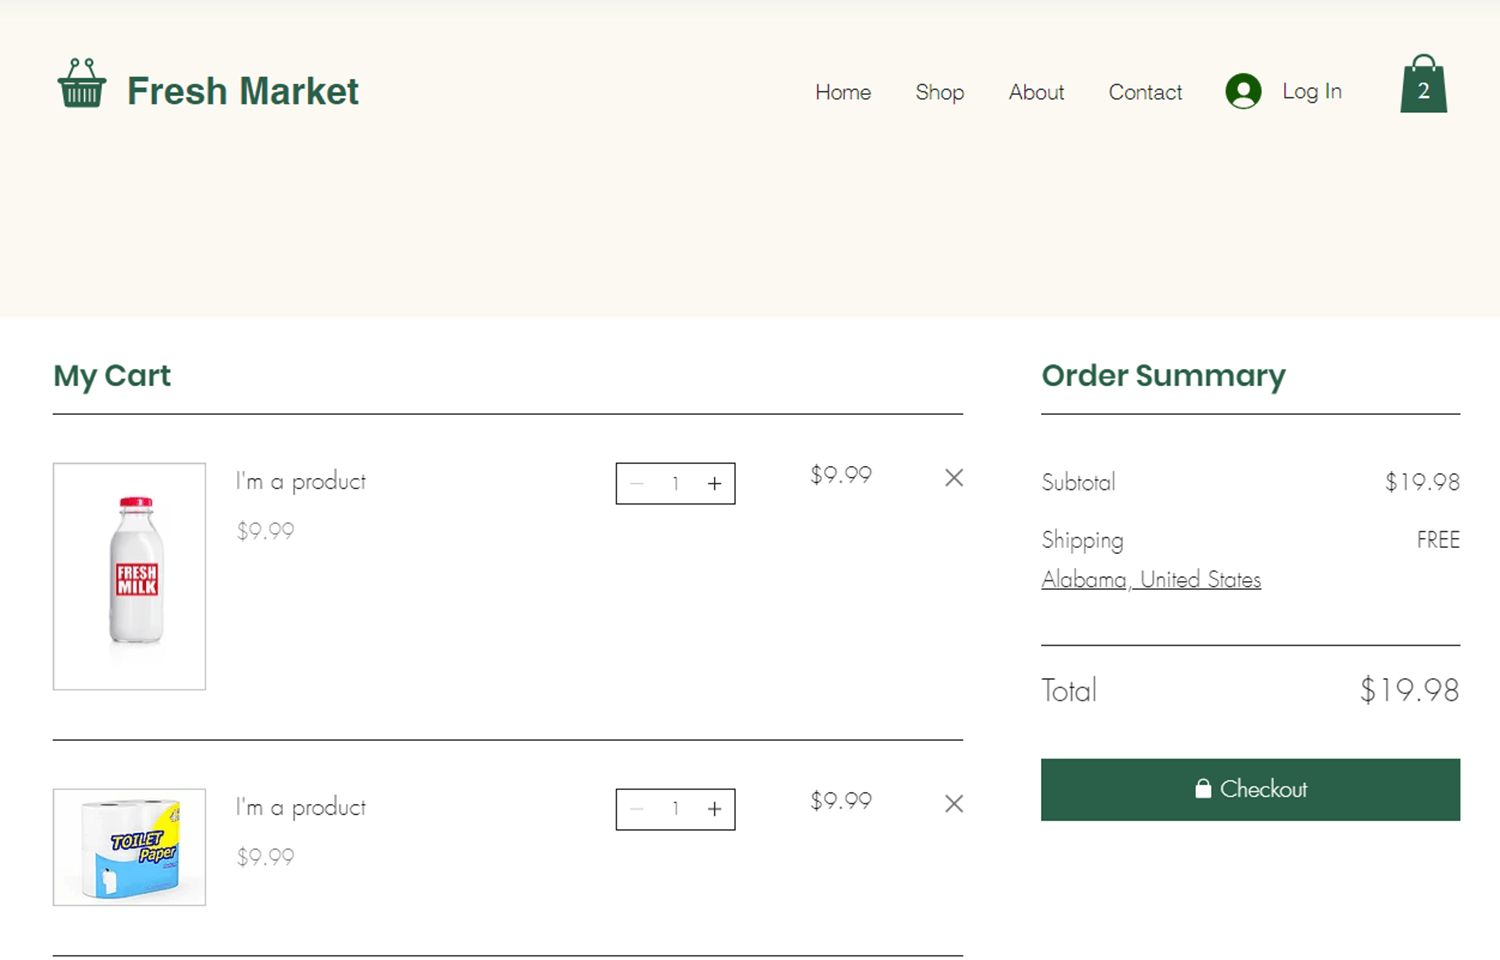The width and height of the screenshot is (1500, 960).
Task: Remove the Fresh Milk item with the X icon
Action: coord(953,478)
